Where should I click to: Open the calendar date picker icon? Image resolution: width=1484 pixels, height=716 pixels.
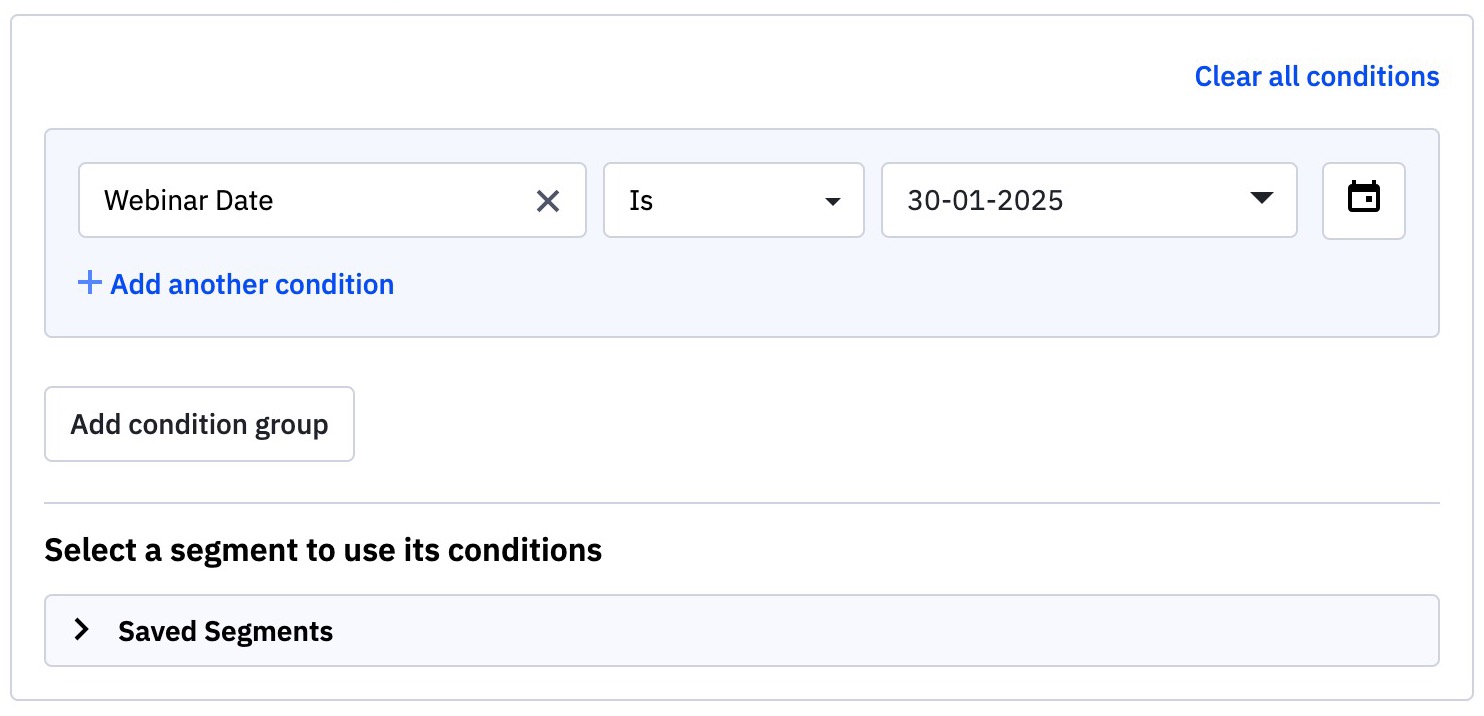coord(1363,198)
